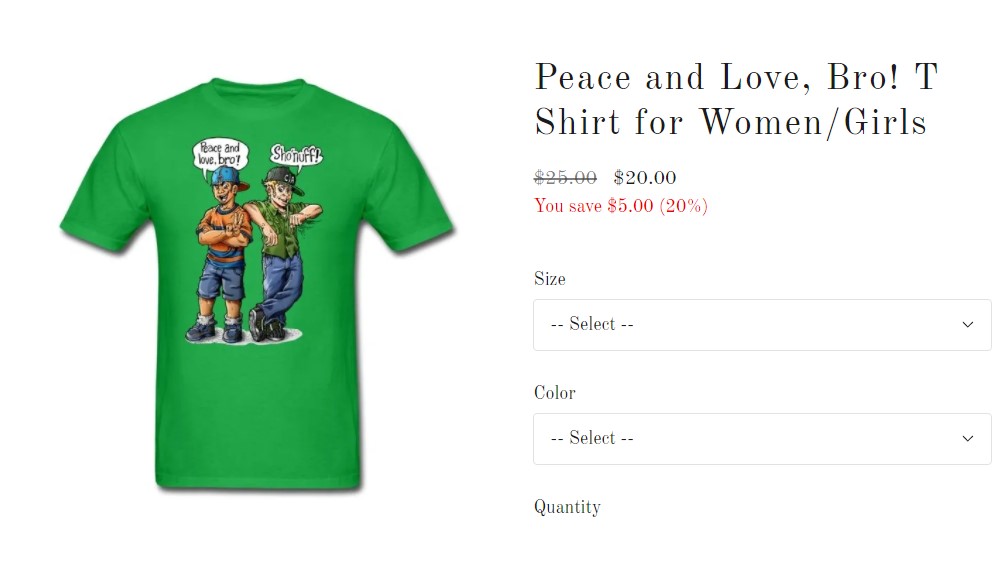Click the chevron arrow in Size dropdown
This screenshot has height=564, width=1006.
point(968,325)
